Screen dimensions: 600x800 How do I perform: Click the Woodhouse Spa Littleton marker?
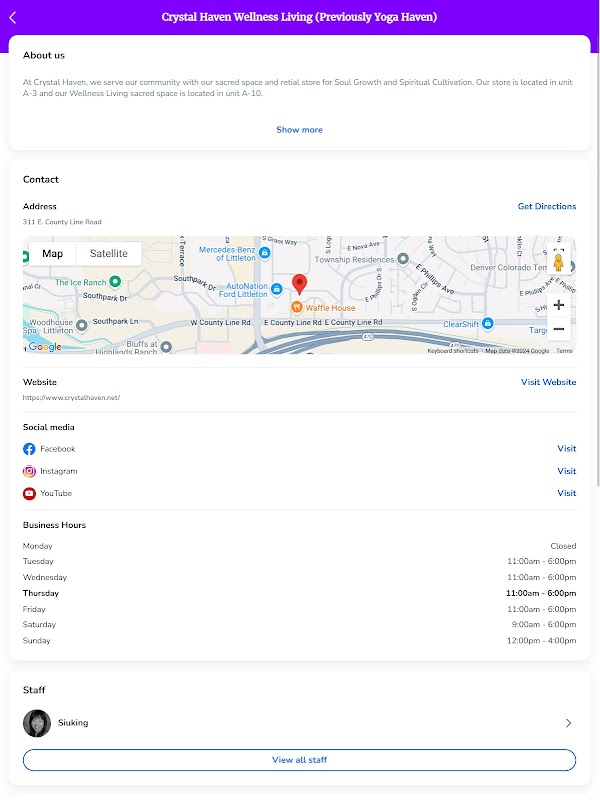82,325
